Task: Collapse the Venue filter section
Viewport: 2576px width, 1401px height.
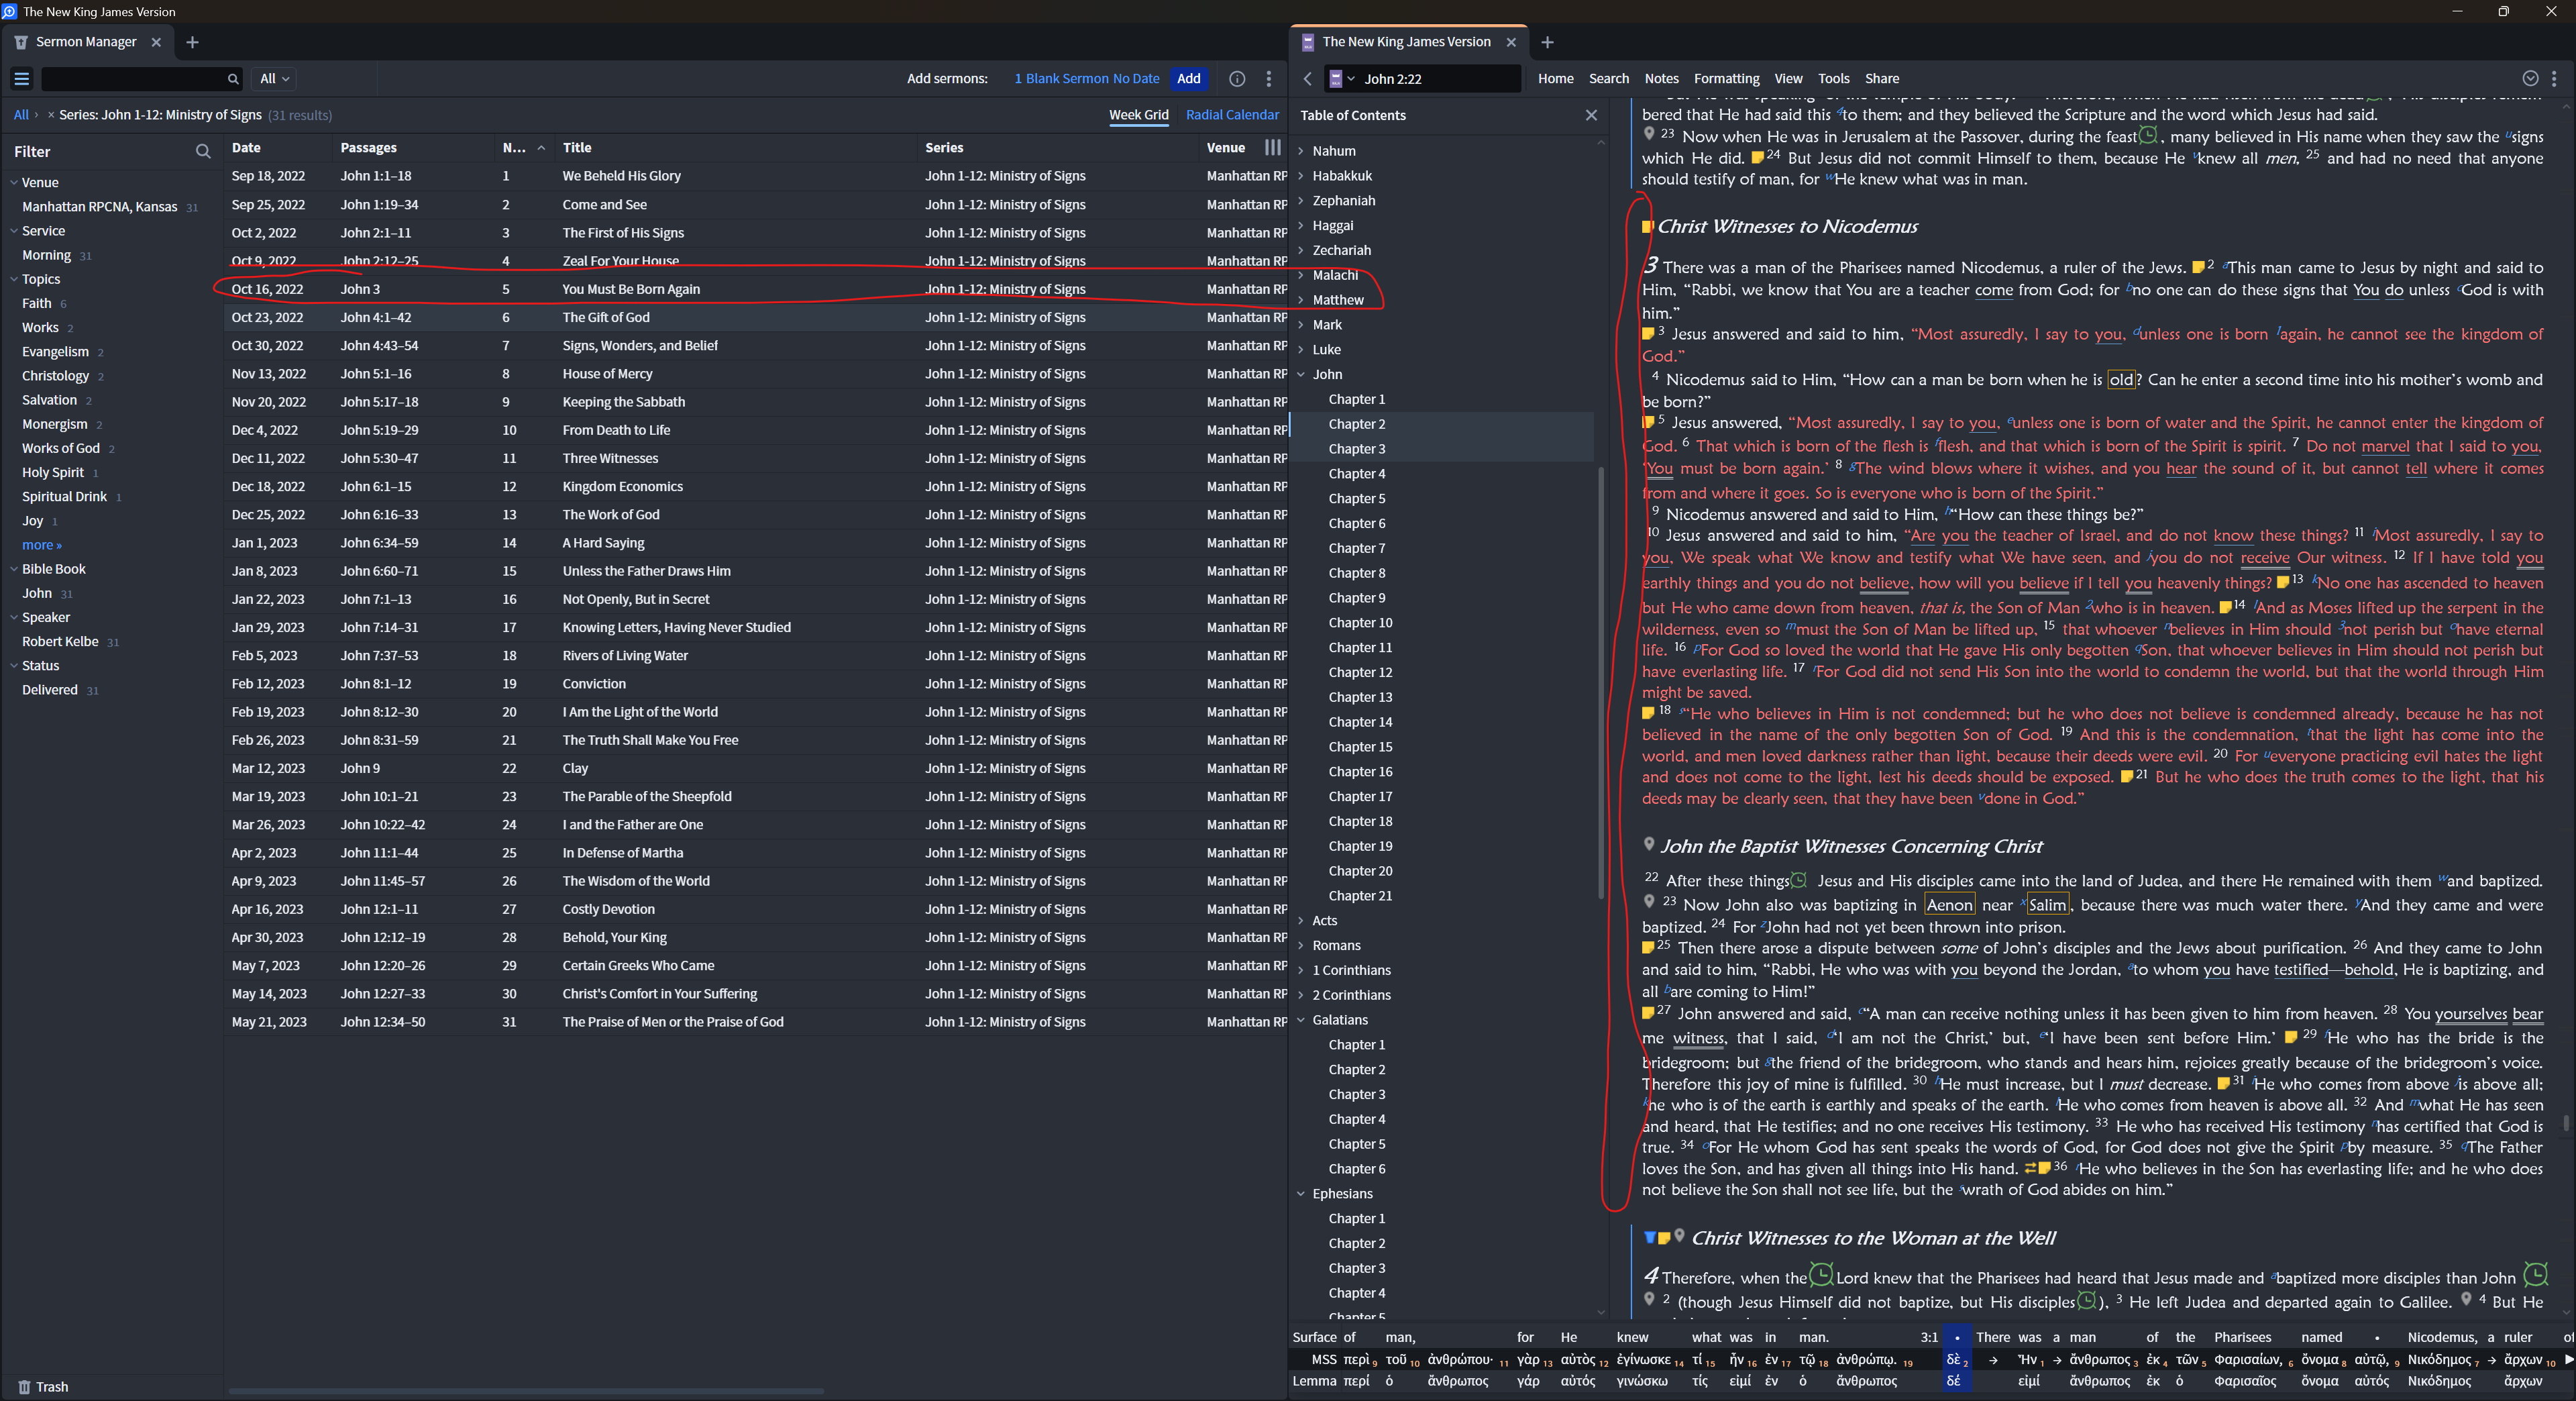Action: click(14, 183)
